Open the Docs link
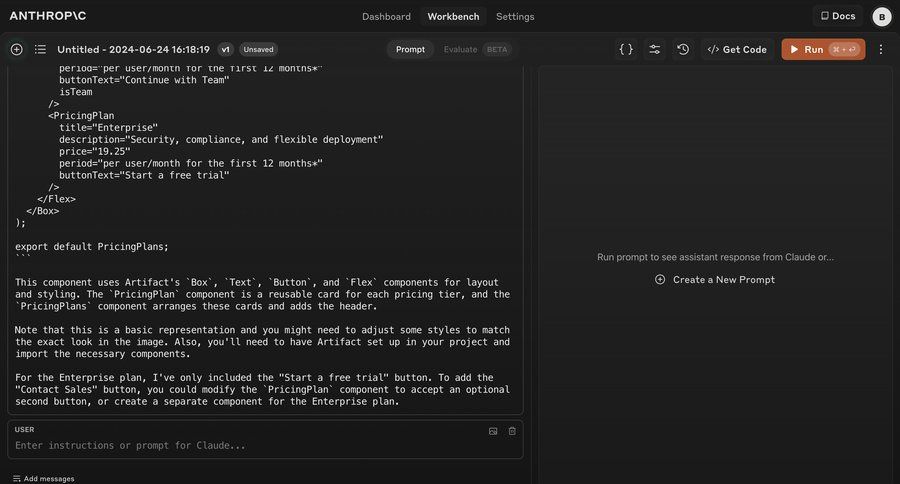900x484 pixels. pyautogui.click(x=837, y=16)
